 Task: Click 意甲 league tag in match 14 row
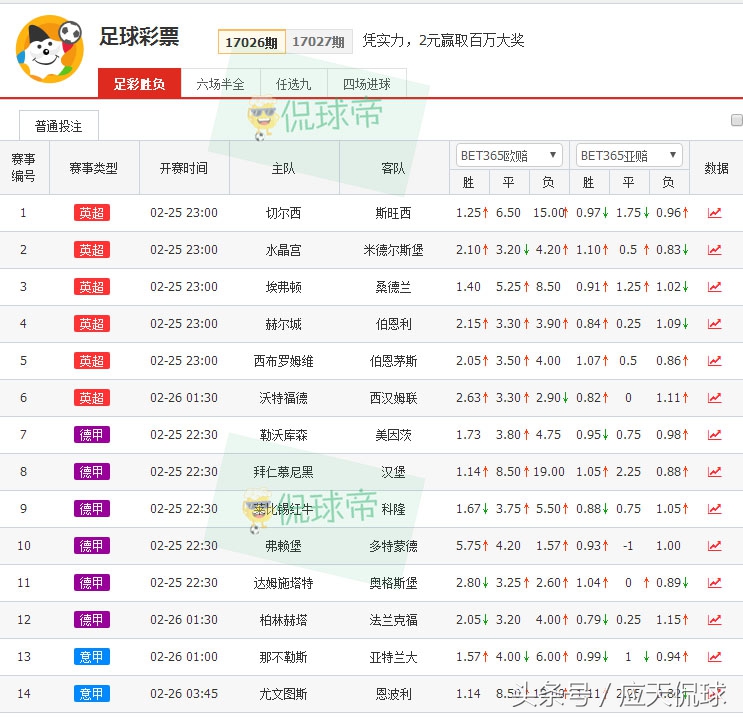(x=92, y=693)
